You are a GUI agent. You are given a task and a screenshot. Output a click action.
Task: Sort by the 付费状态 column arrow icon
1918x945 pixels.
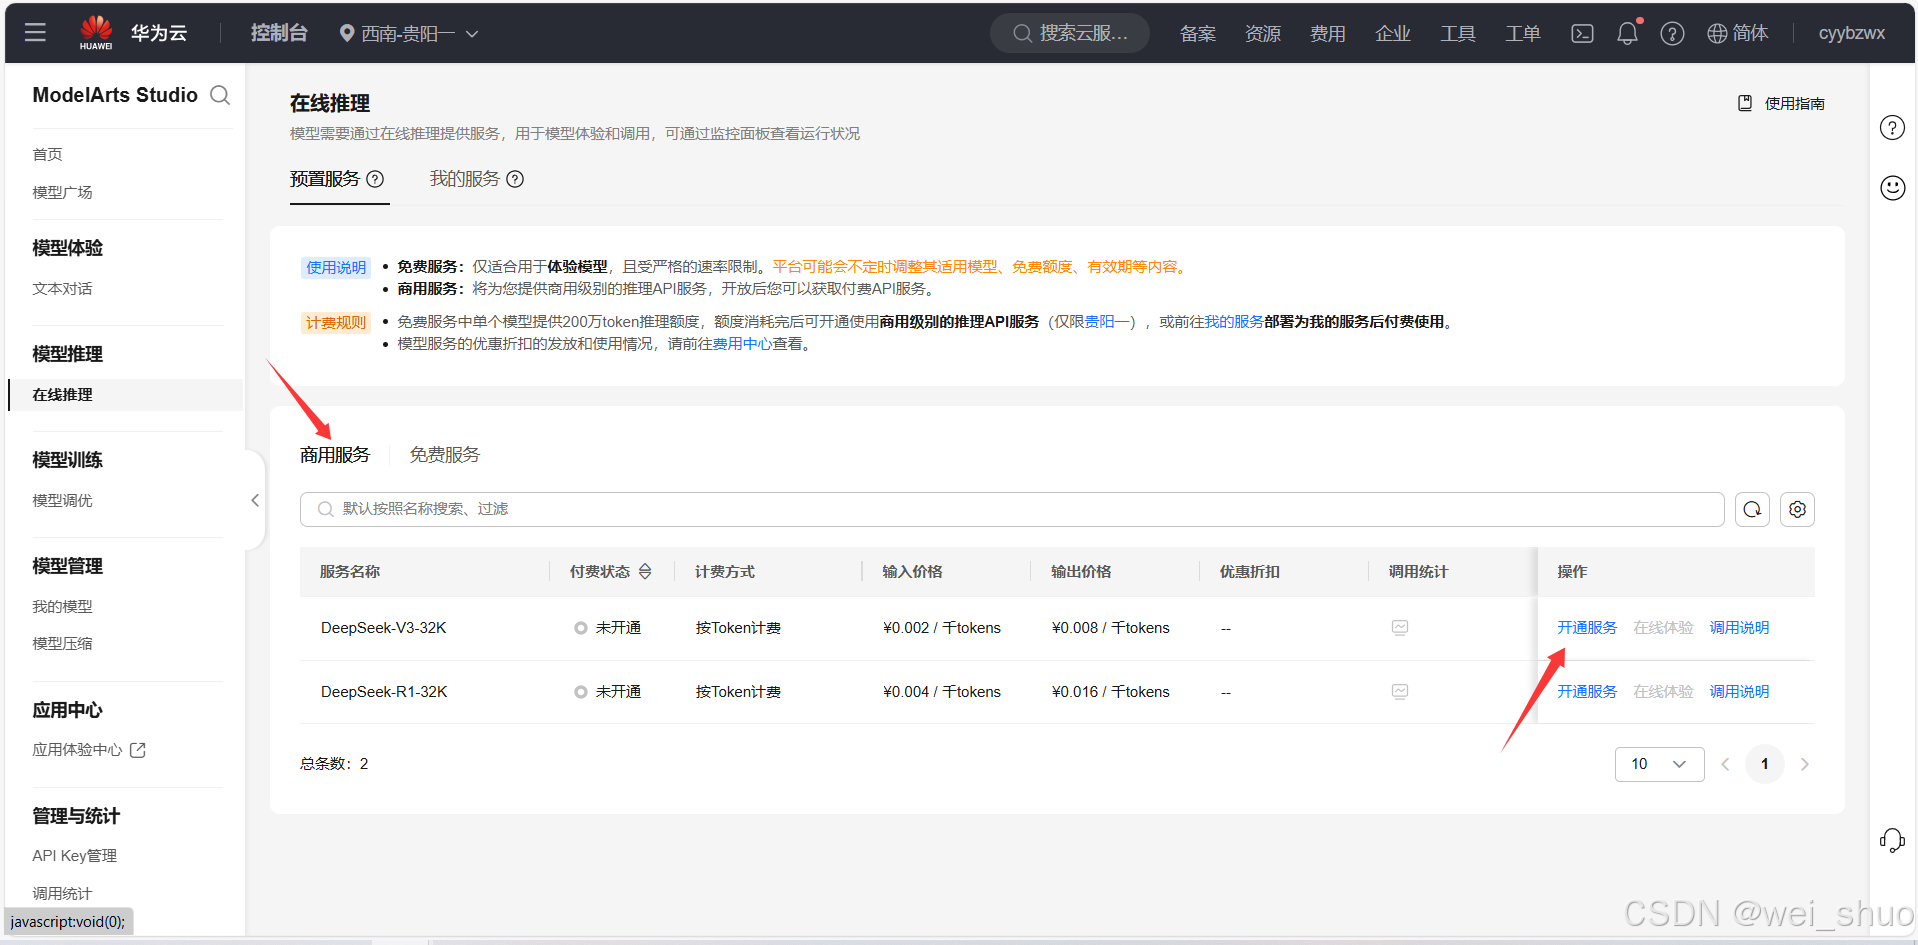click(645, 571)
